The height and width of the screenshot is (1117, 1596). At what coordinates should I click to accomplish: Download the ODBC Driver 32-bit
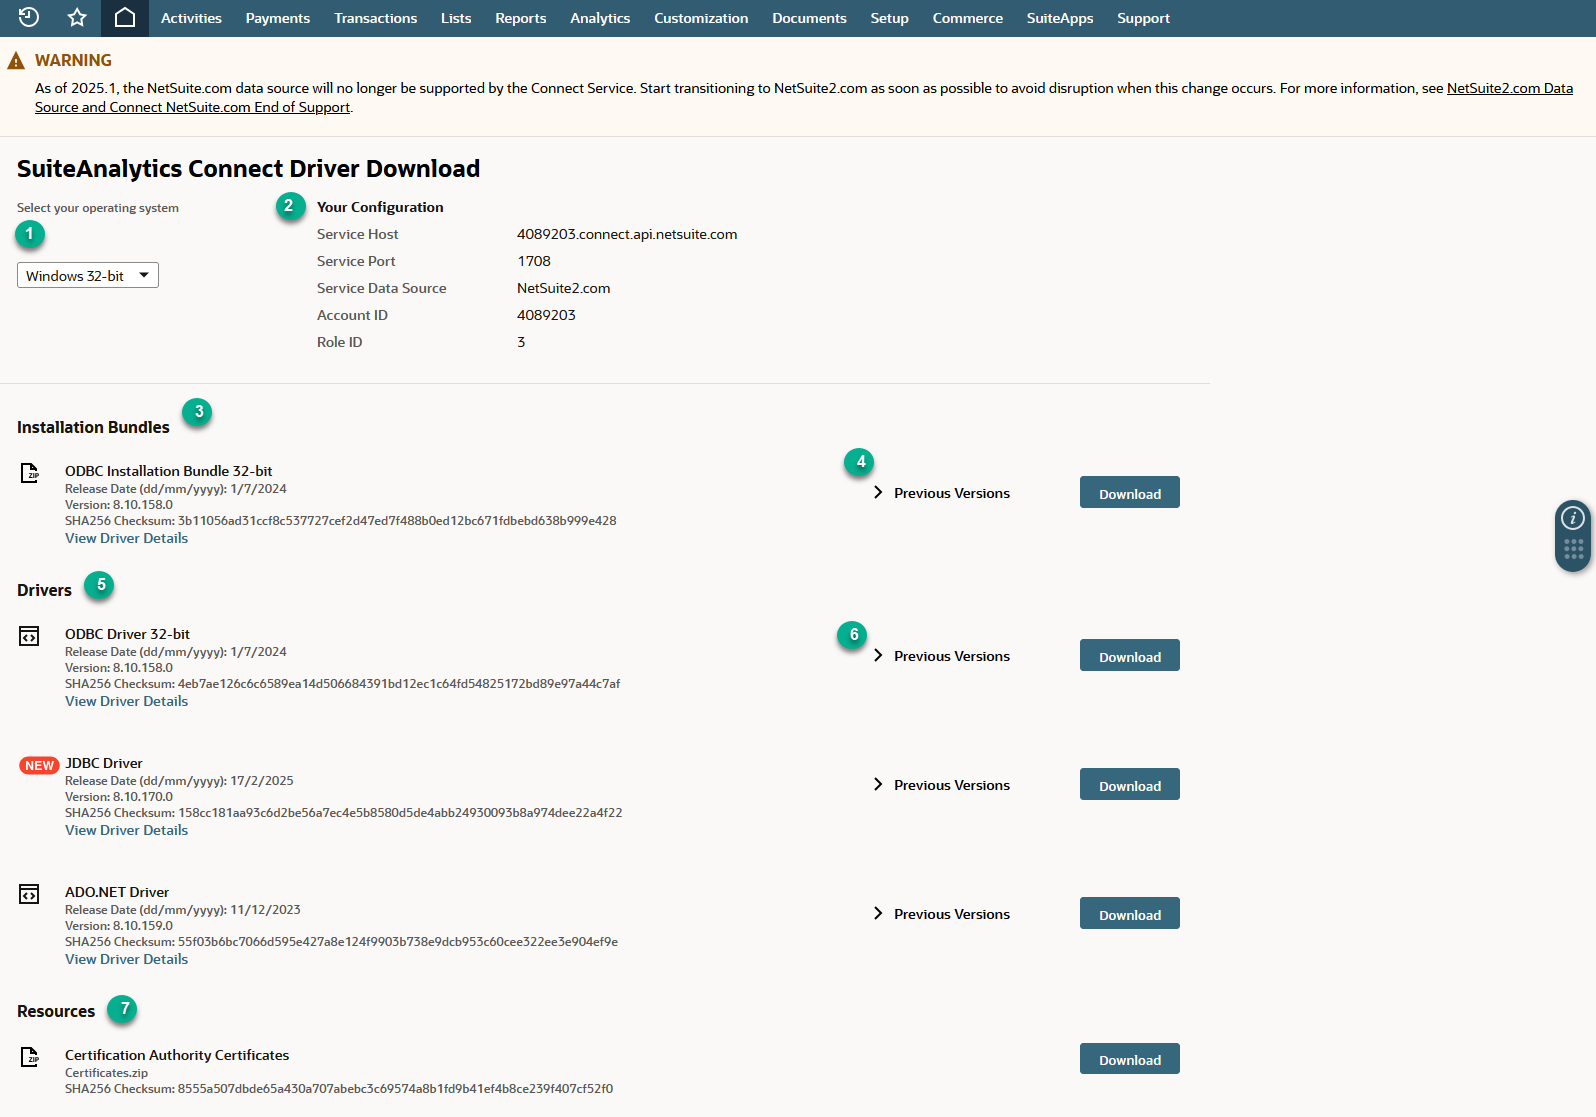point(1130,656)
